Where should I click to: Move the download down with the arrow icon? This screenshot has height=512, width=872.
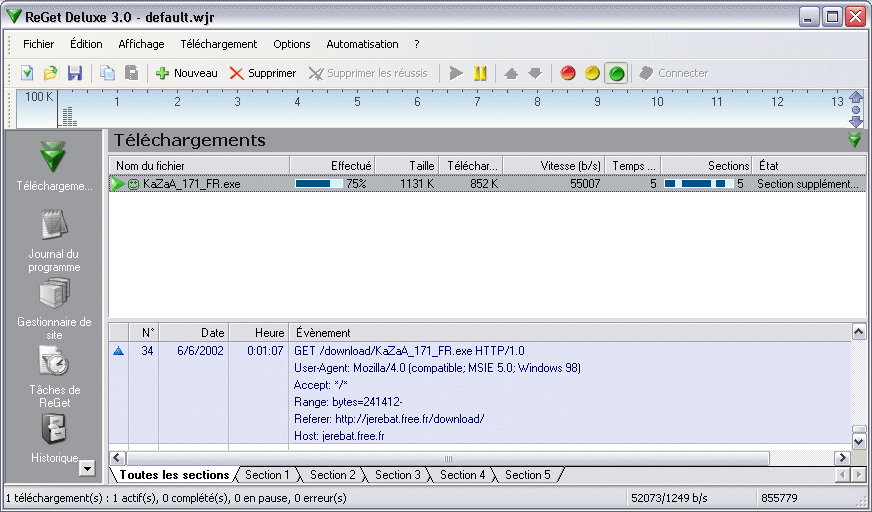click(x=535, y=73)
